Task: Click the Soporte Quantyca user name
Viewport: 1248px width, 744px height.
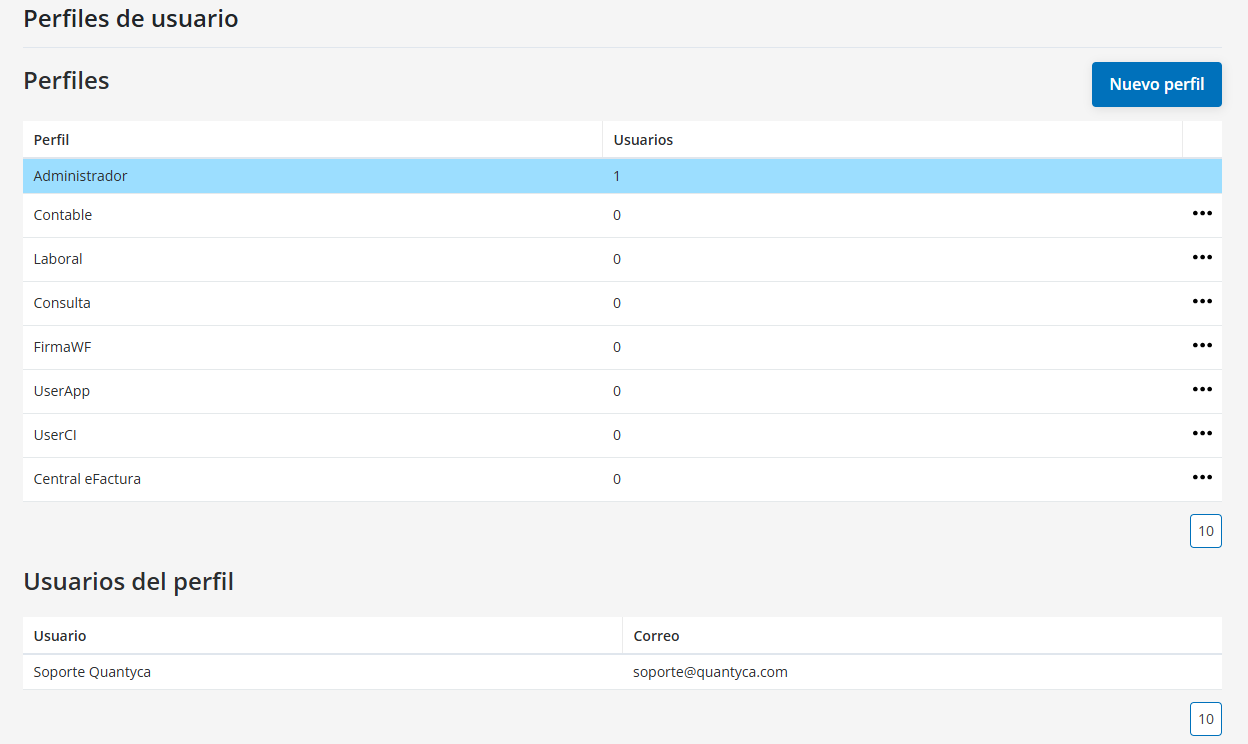Action: coord(92,672)
